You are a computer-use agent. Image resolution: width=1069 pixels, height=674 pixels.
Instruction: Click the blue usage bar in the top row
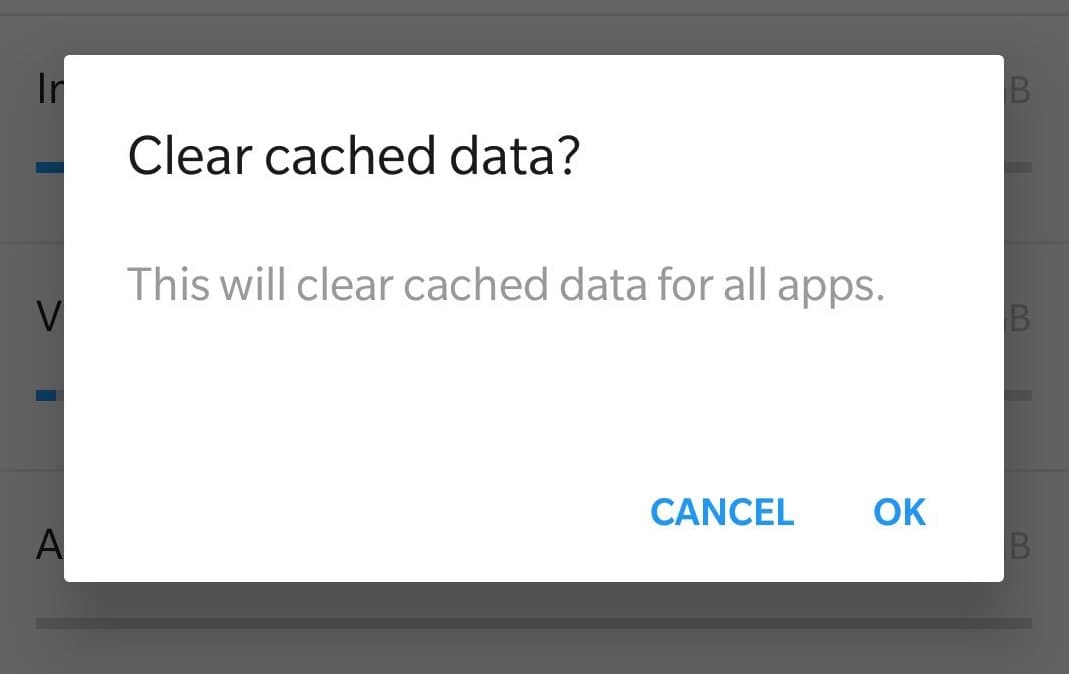[x=49, y=167]
